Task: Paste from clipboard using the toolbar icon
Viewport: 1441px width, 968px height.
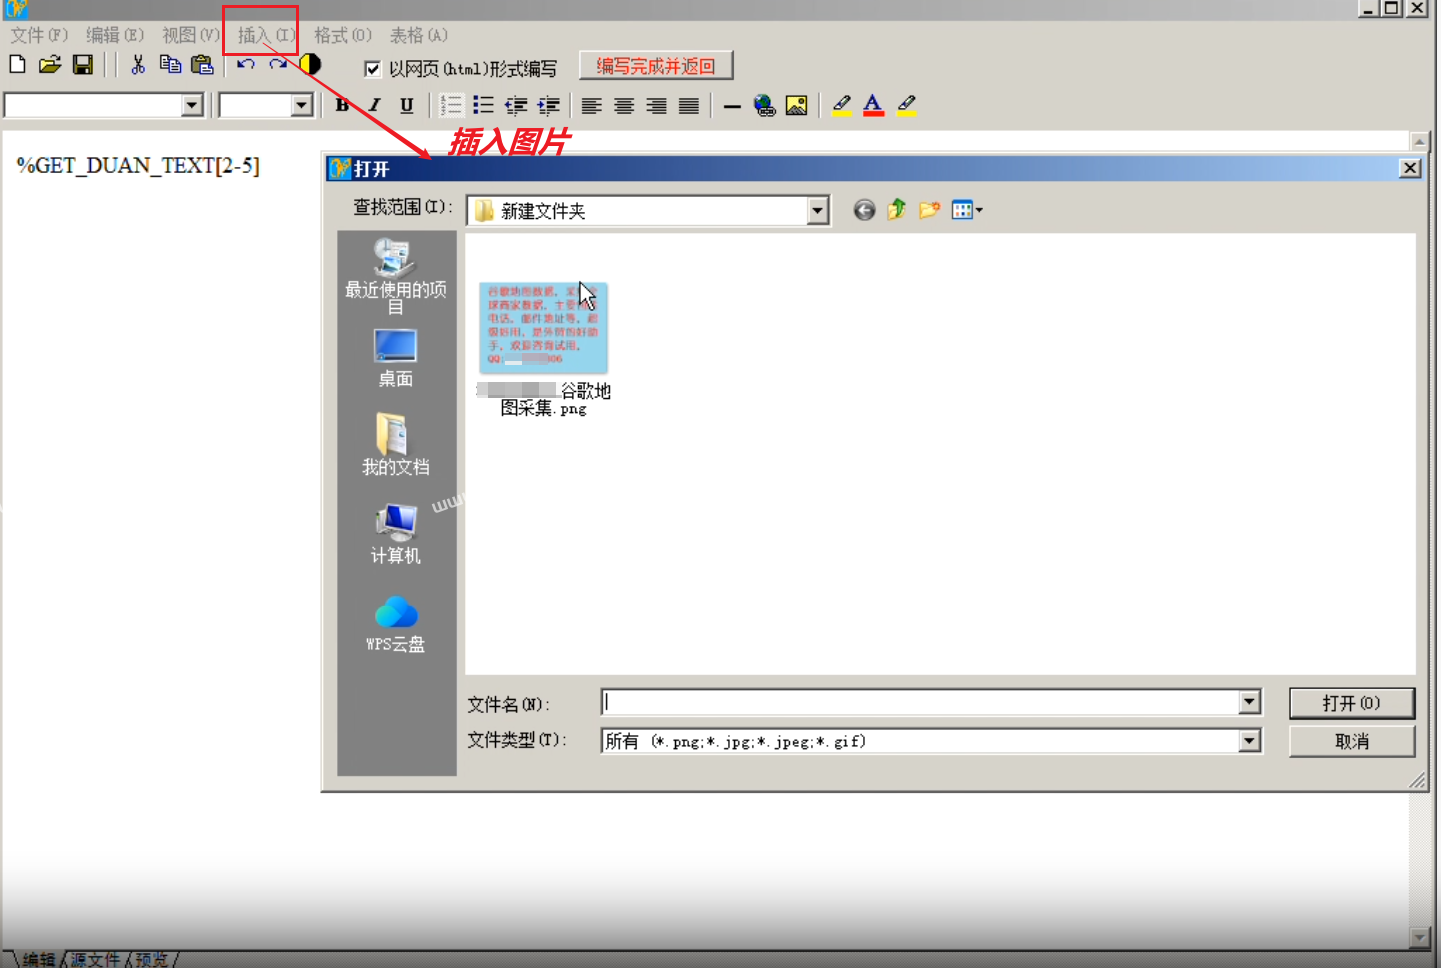Action: click(202, 65)
